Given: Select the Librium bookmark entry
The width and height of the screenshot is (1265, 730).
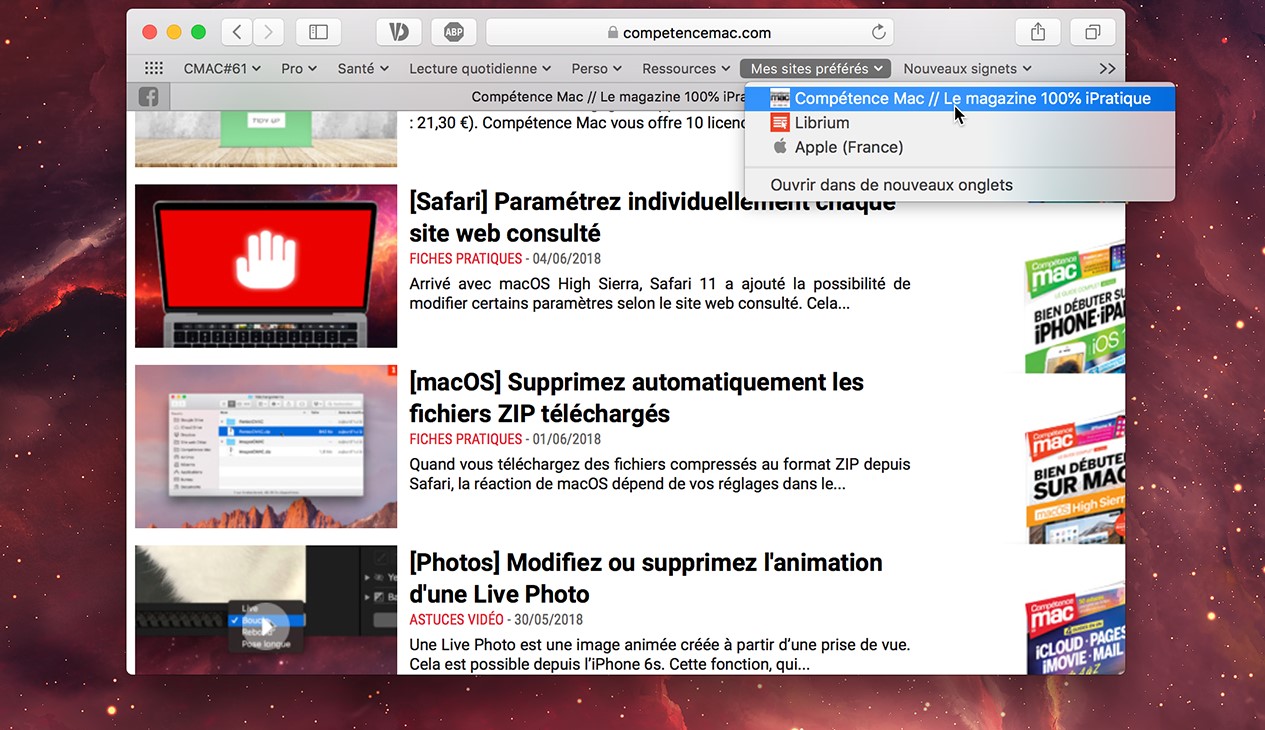Looking at the screenshot, I should click(x=960, y=123).
